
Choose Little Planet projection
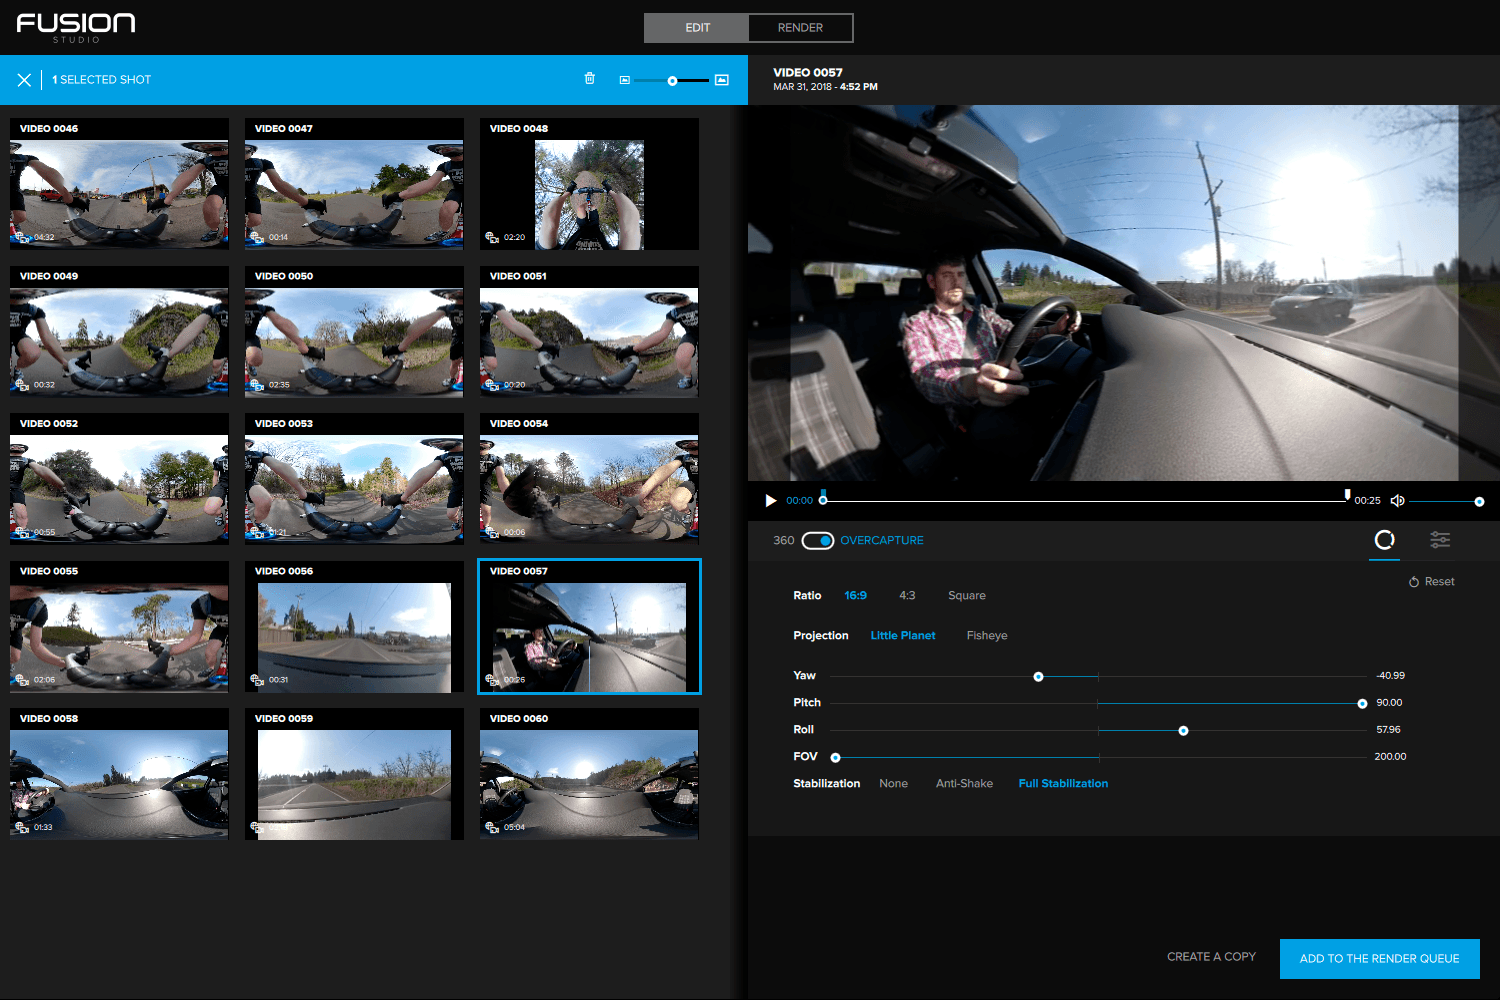(x=903, y=636)
